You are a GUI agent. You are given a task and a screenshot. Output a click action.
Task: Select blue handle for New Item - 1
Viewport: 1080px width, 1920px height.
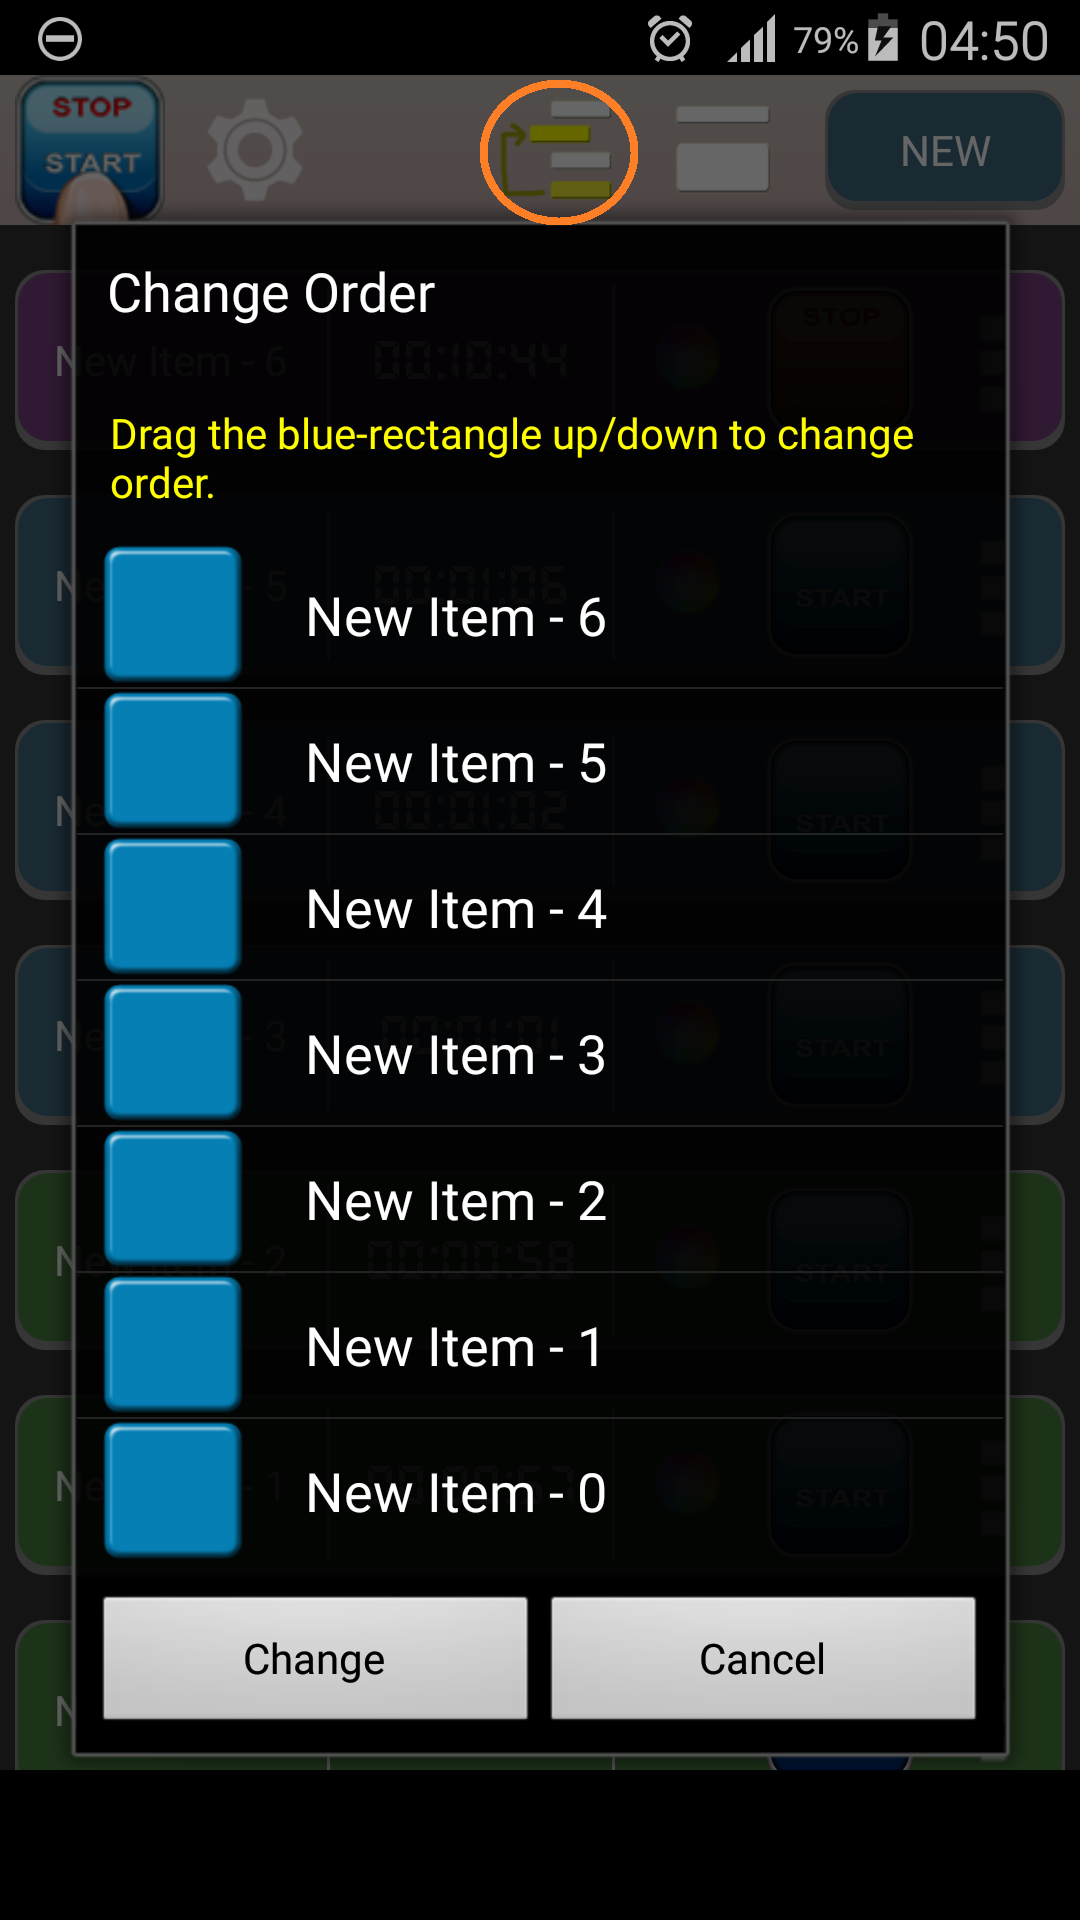click(173, 1344)
